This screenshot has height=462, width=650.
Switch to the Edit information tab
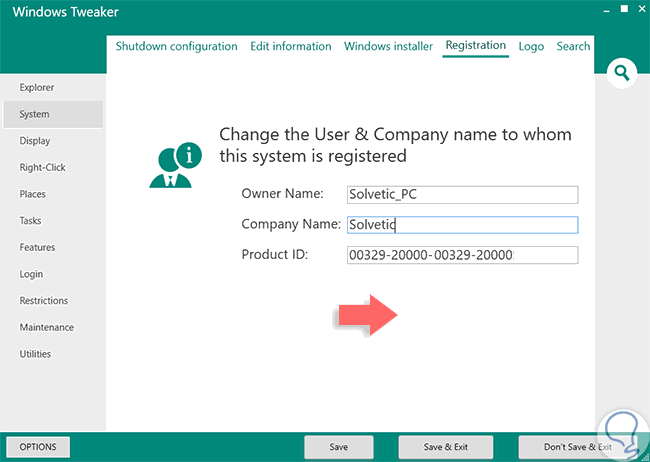tap(291, 46)
